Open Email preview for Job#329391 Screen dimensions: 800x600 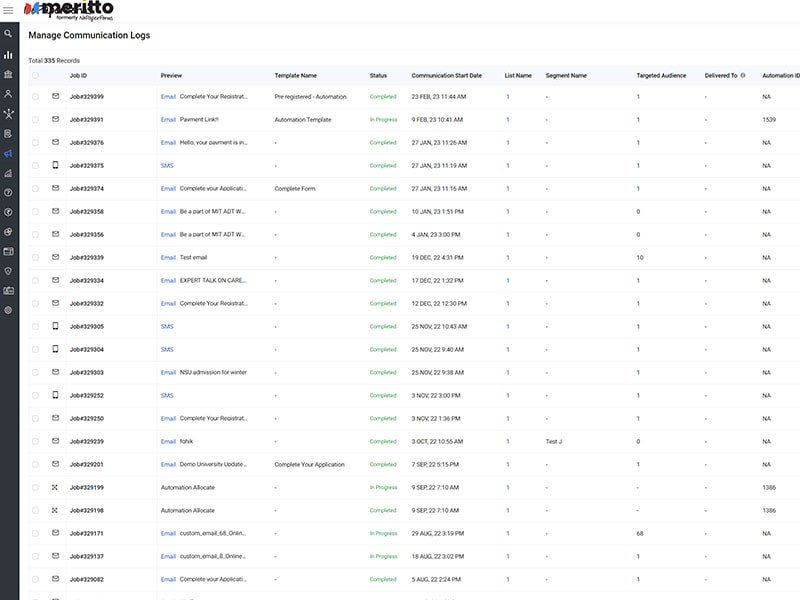pyautogui.click(x=168, y=120)
